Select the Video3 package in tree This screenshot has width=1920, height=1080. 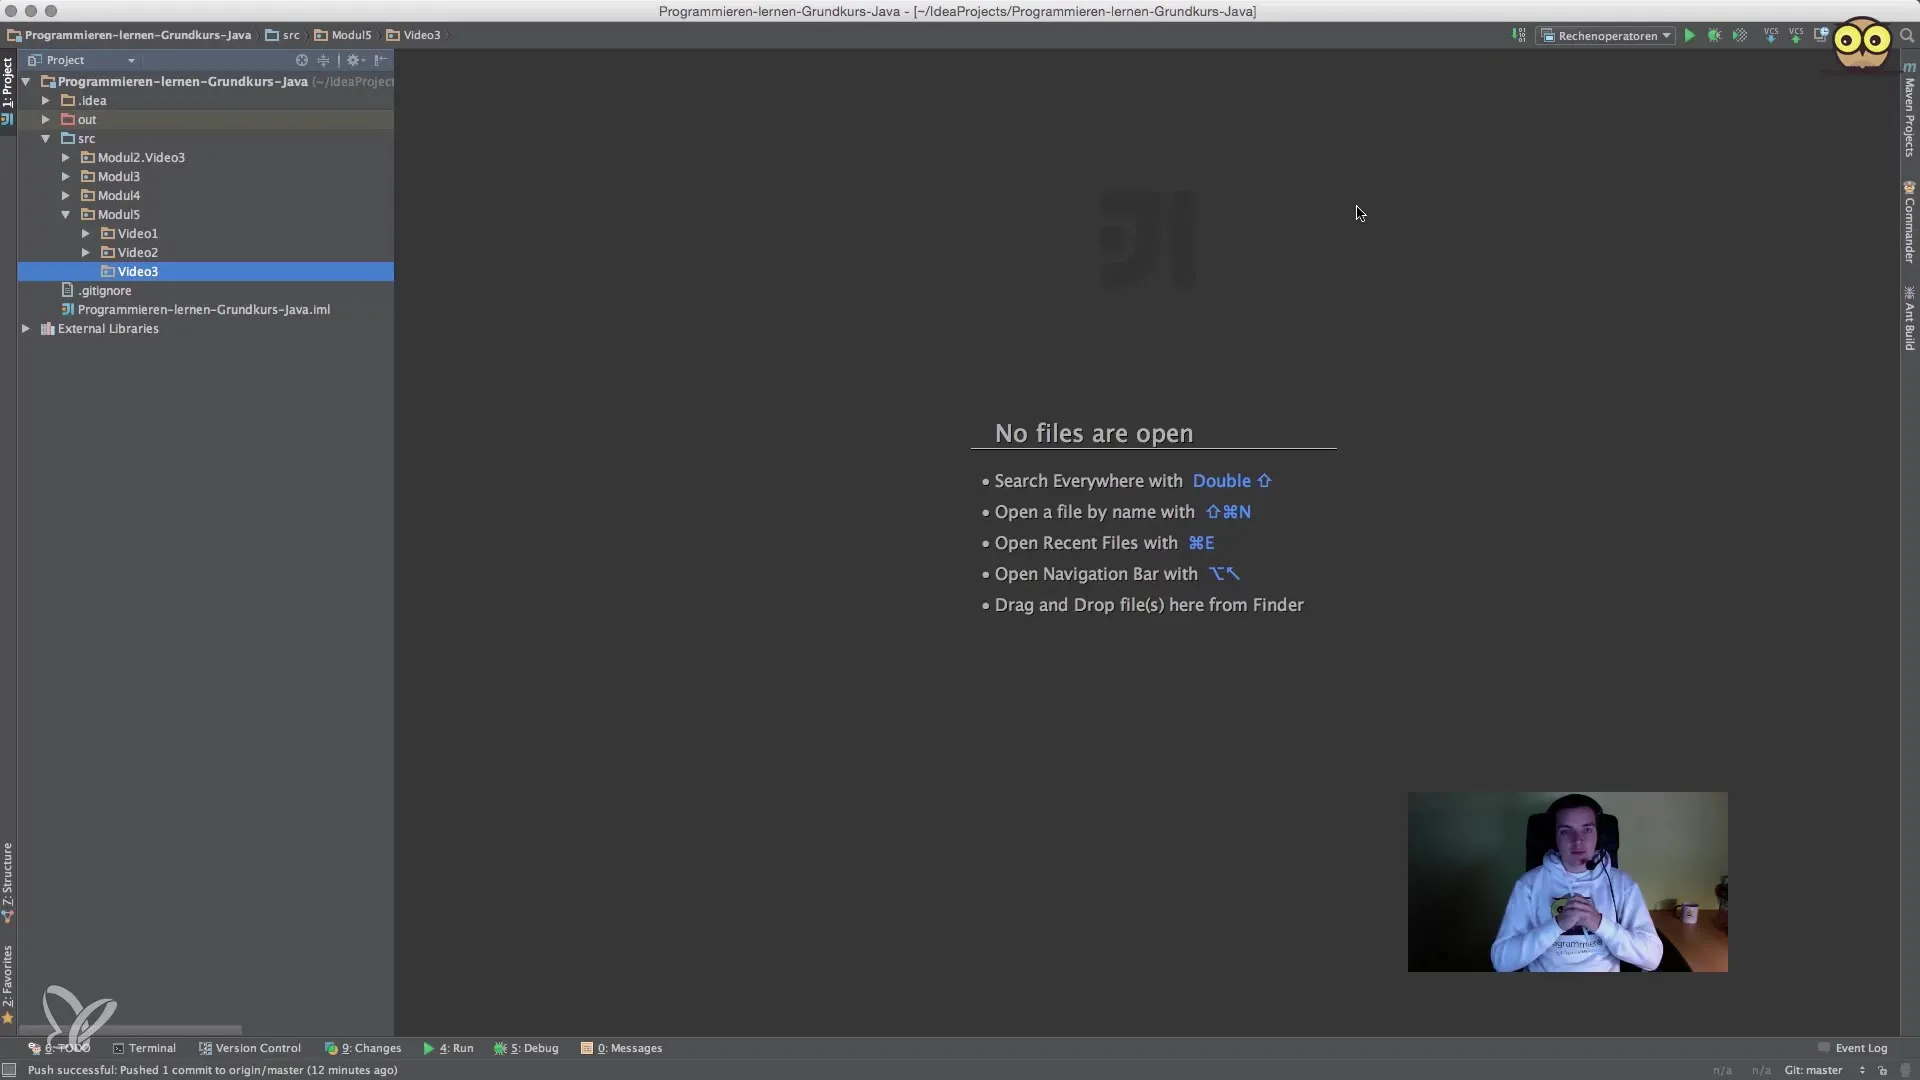(206, 272)
